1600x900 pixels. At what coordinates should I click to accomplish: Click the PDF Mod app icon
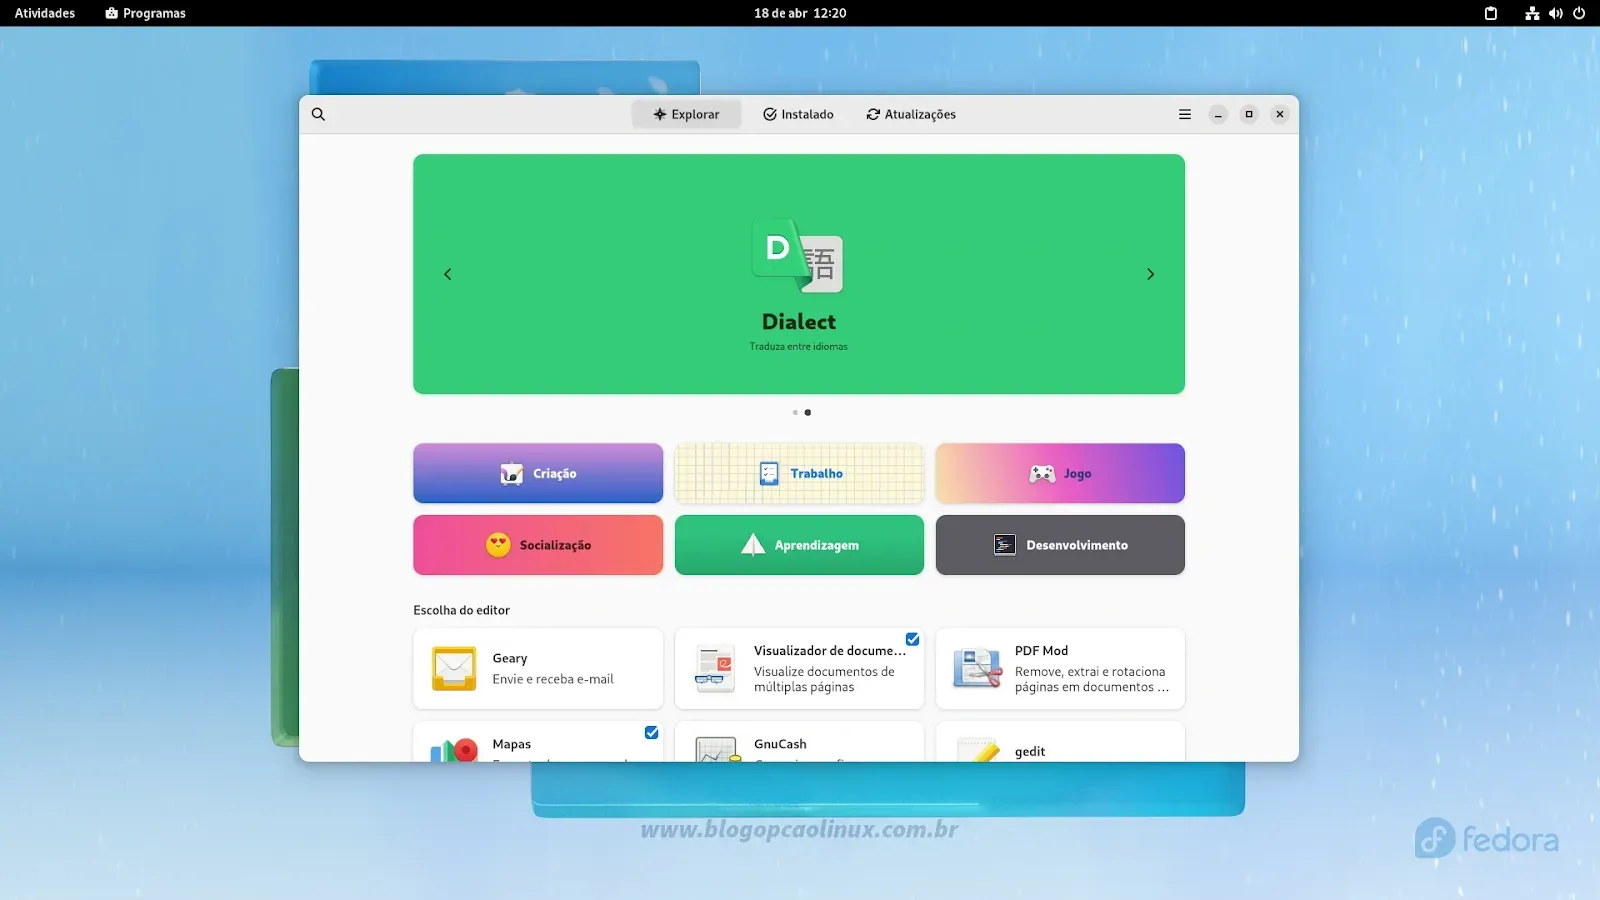977,668
